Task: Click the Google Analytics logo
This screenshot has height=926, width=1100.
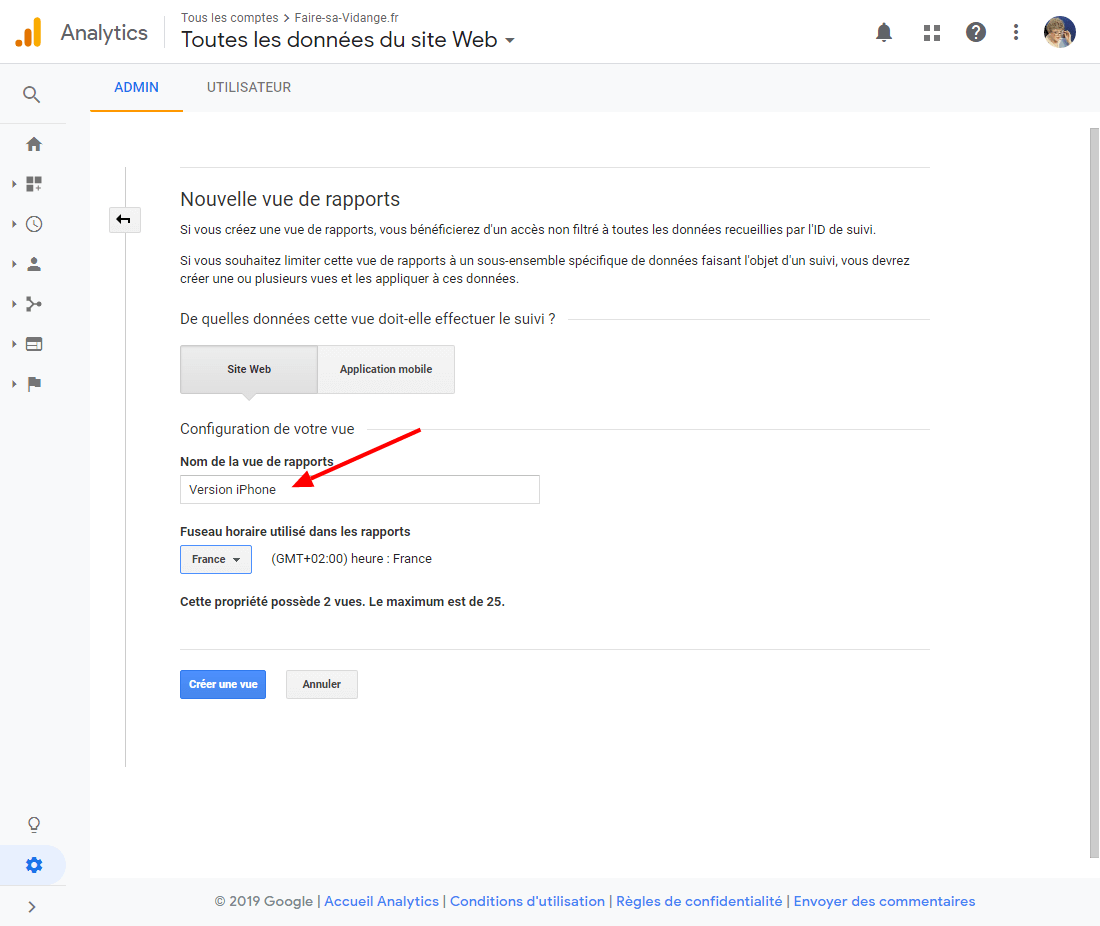Action: click(x=29, y=32)
